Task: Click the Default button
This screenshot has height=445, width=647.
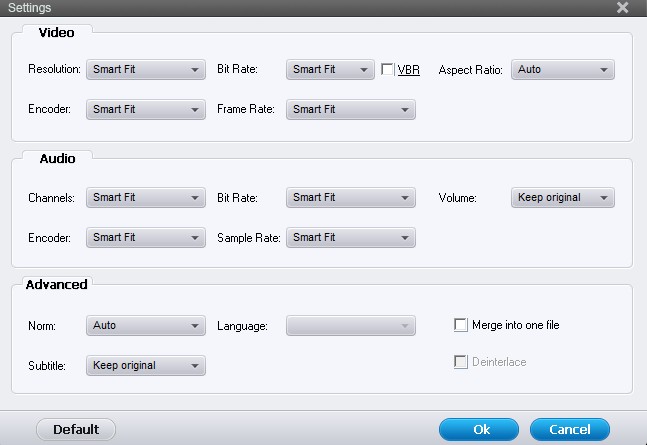Action: pyautogui.click(x=76, y=430)
